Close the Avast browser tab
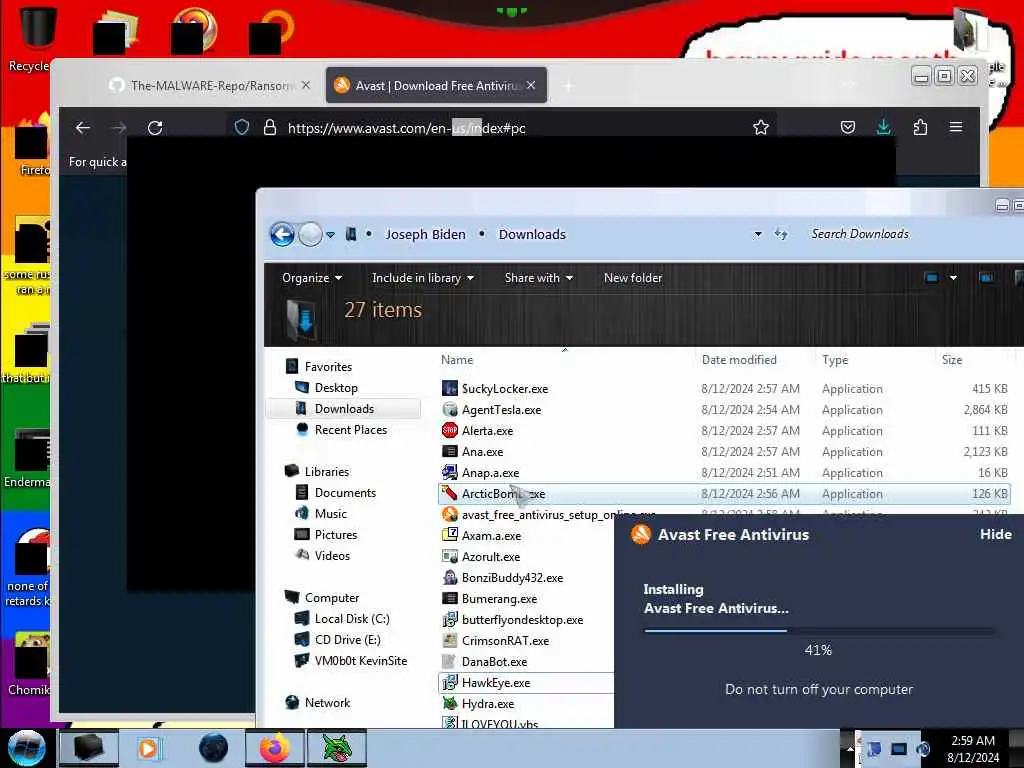The width and height of the screenshot is (1024, 768). (x=531, y=86)
